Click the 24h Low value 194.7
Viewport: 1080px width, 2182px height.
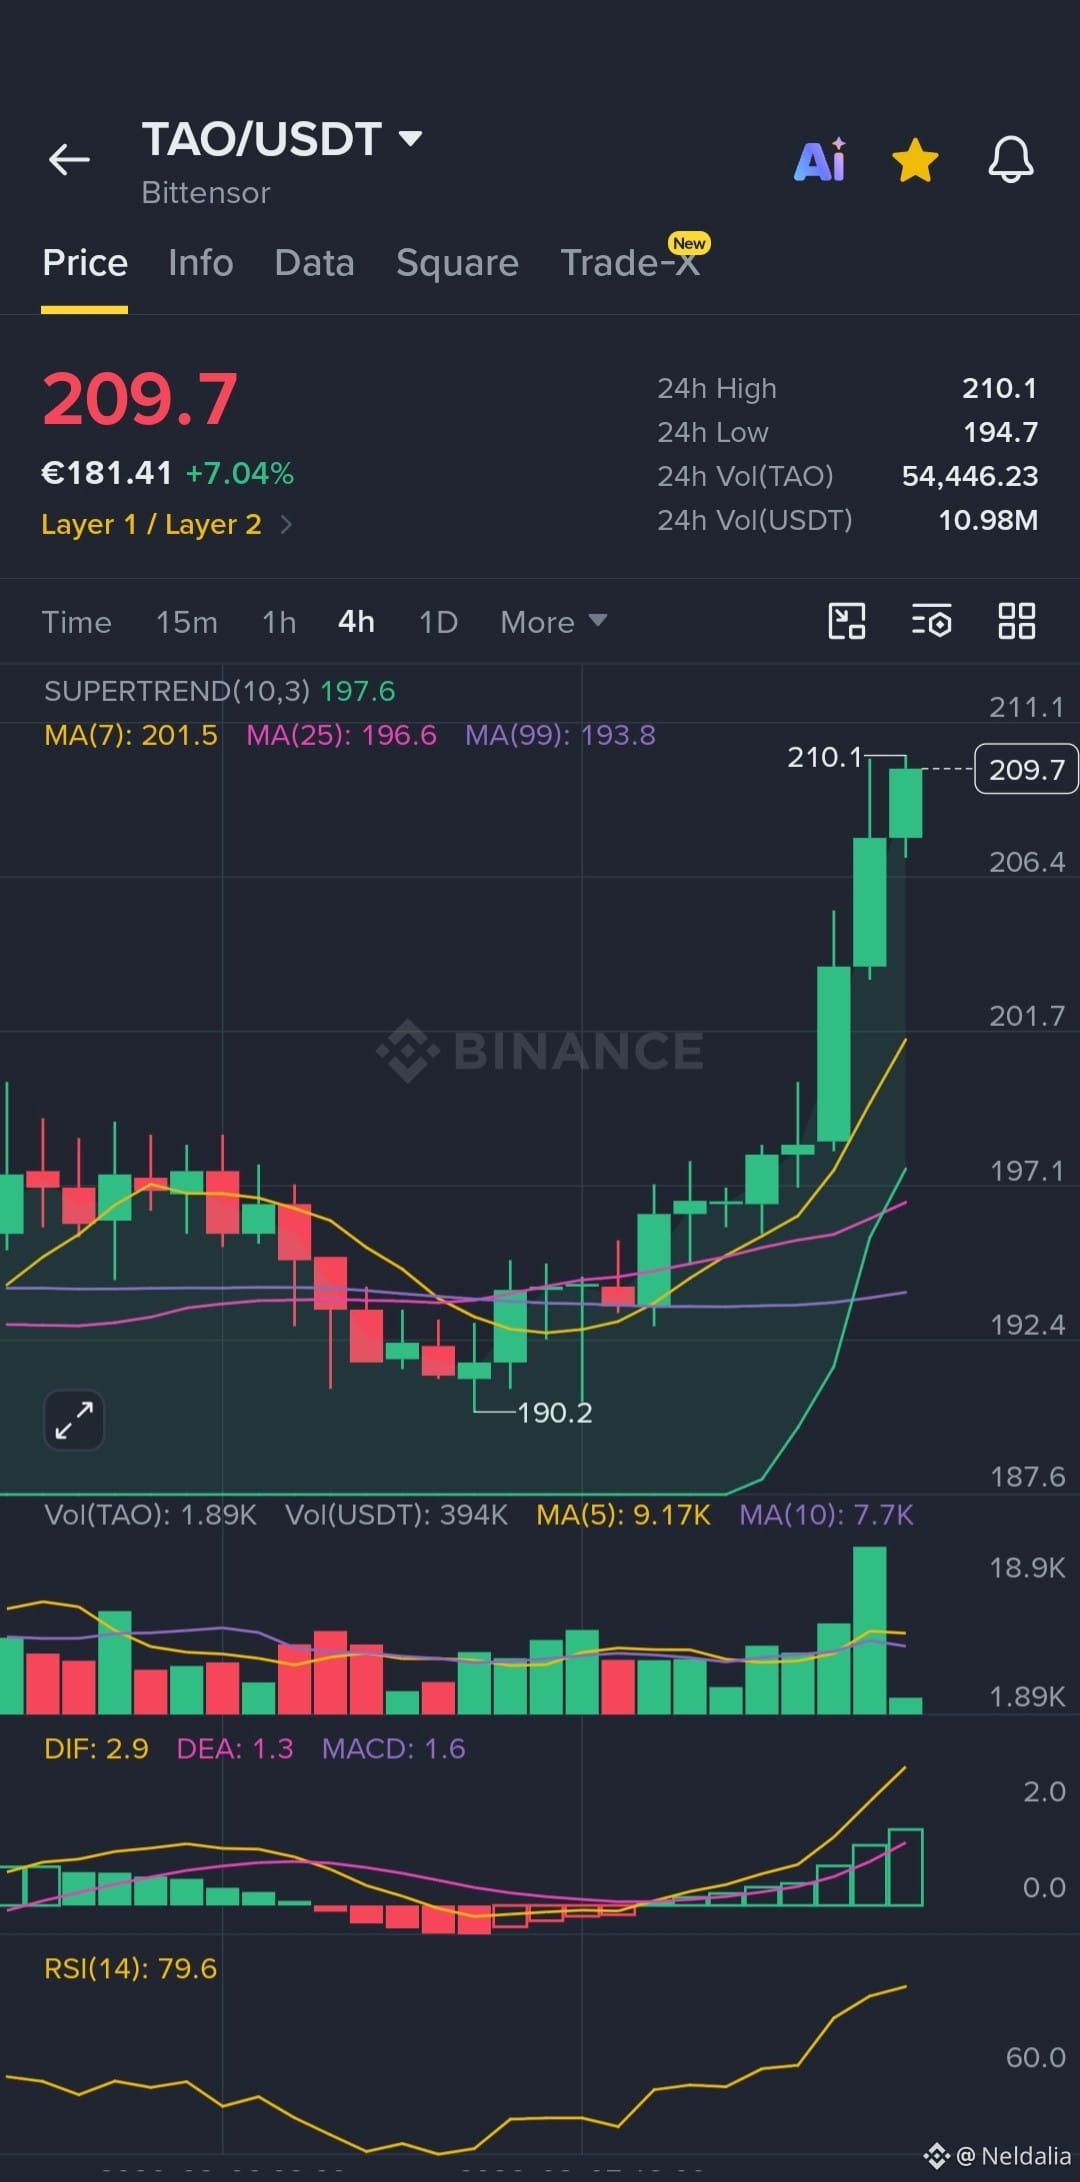(1000, 432)
